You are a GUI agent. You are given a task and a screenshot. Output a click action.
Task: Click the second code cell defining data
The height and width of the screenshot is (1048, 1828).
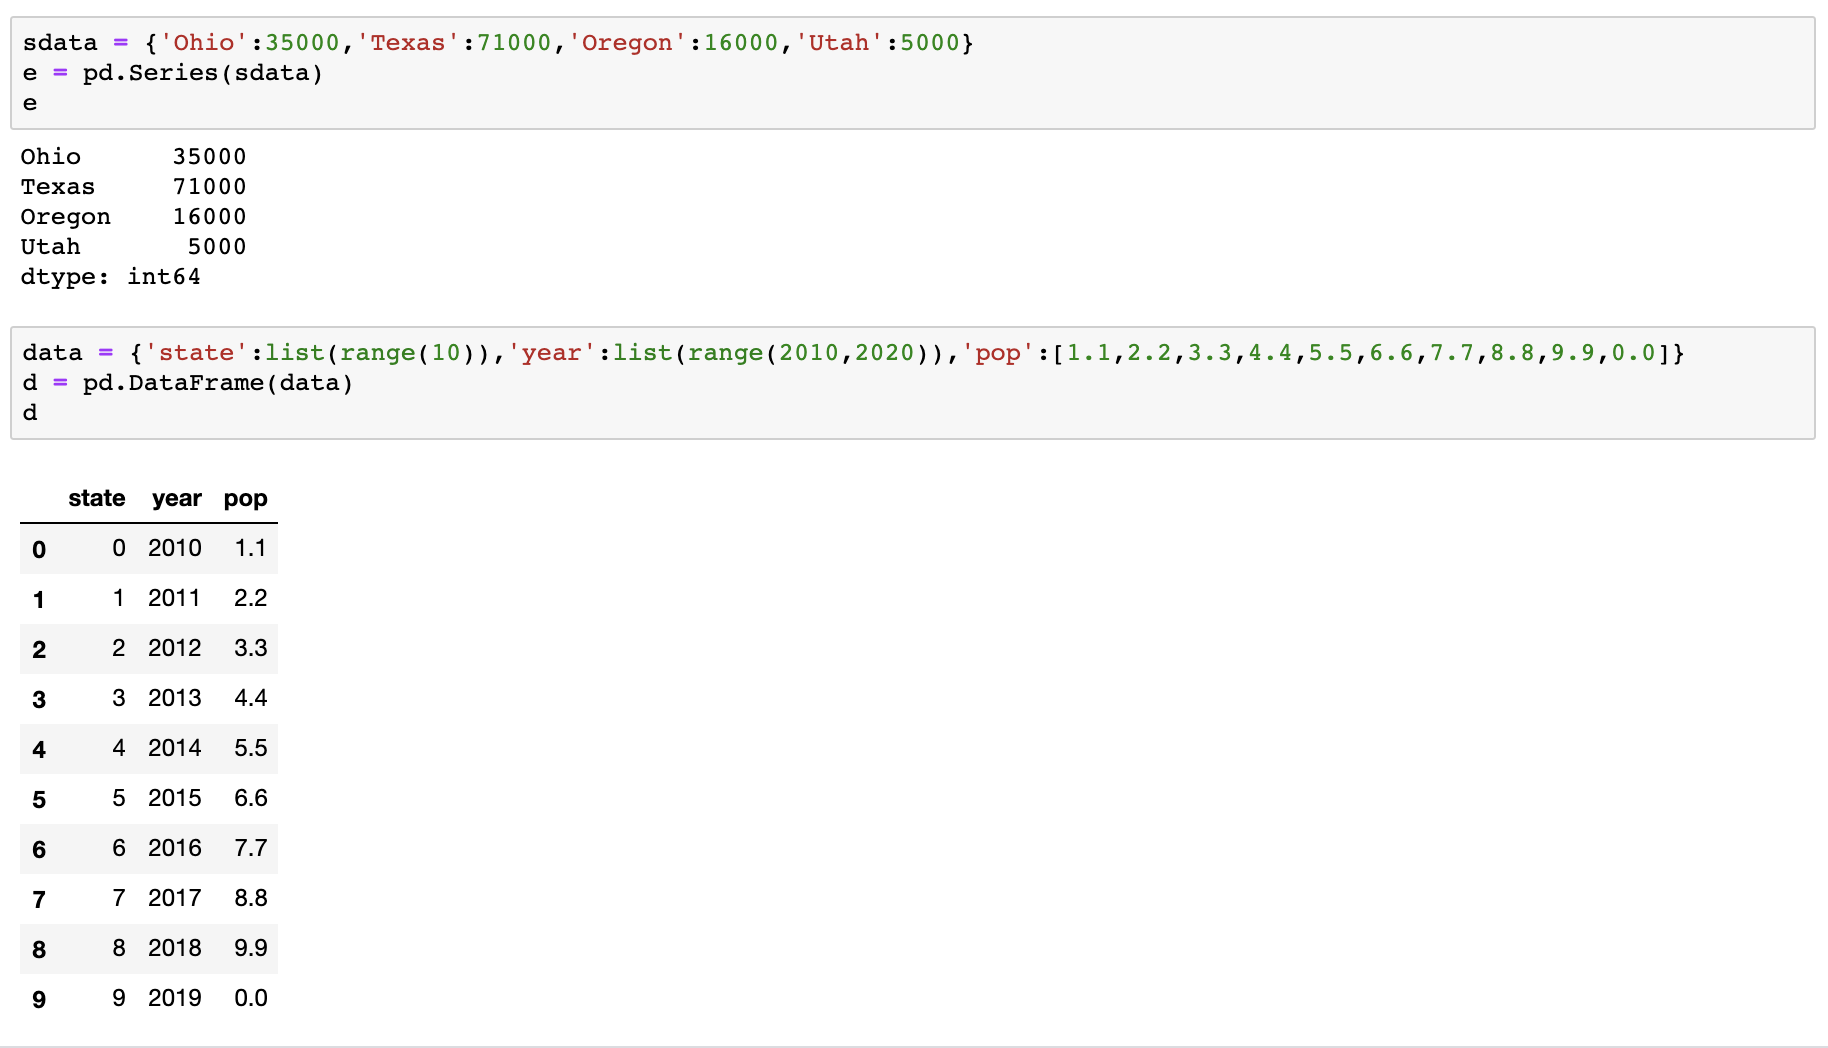coord(912,383)
